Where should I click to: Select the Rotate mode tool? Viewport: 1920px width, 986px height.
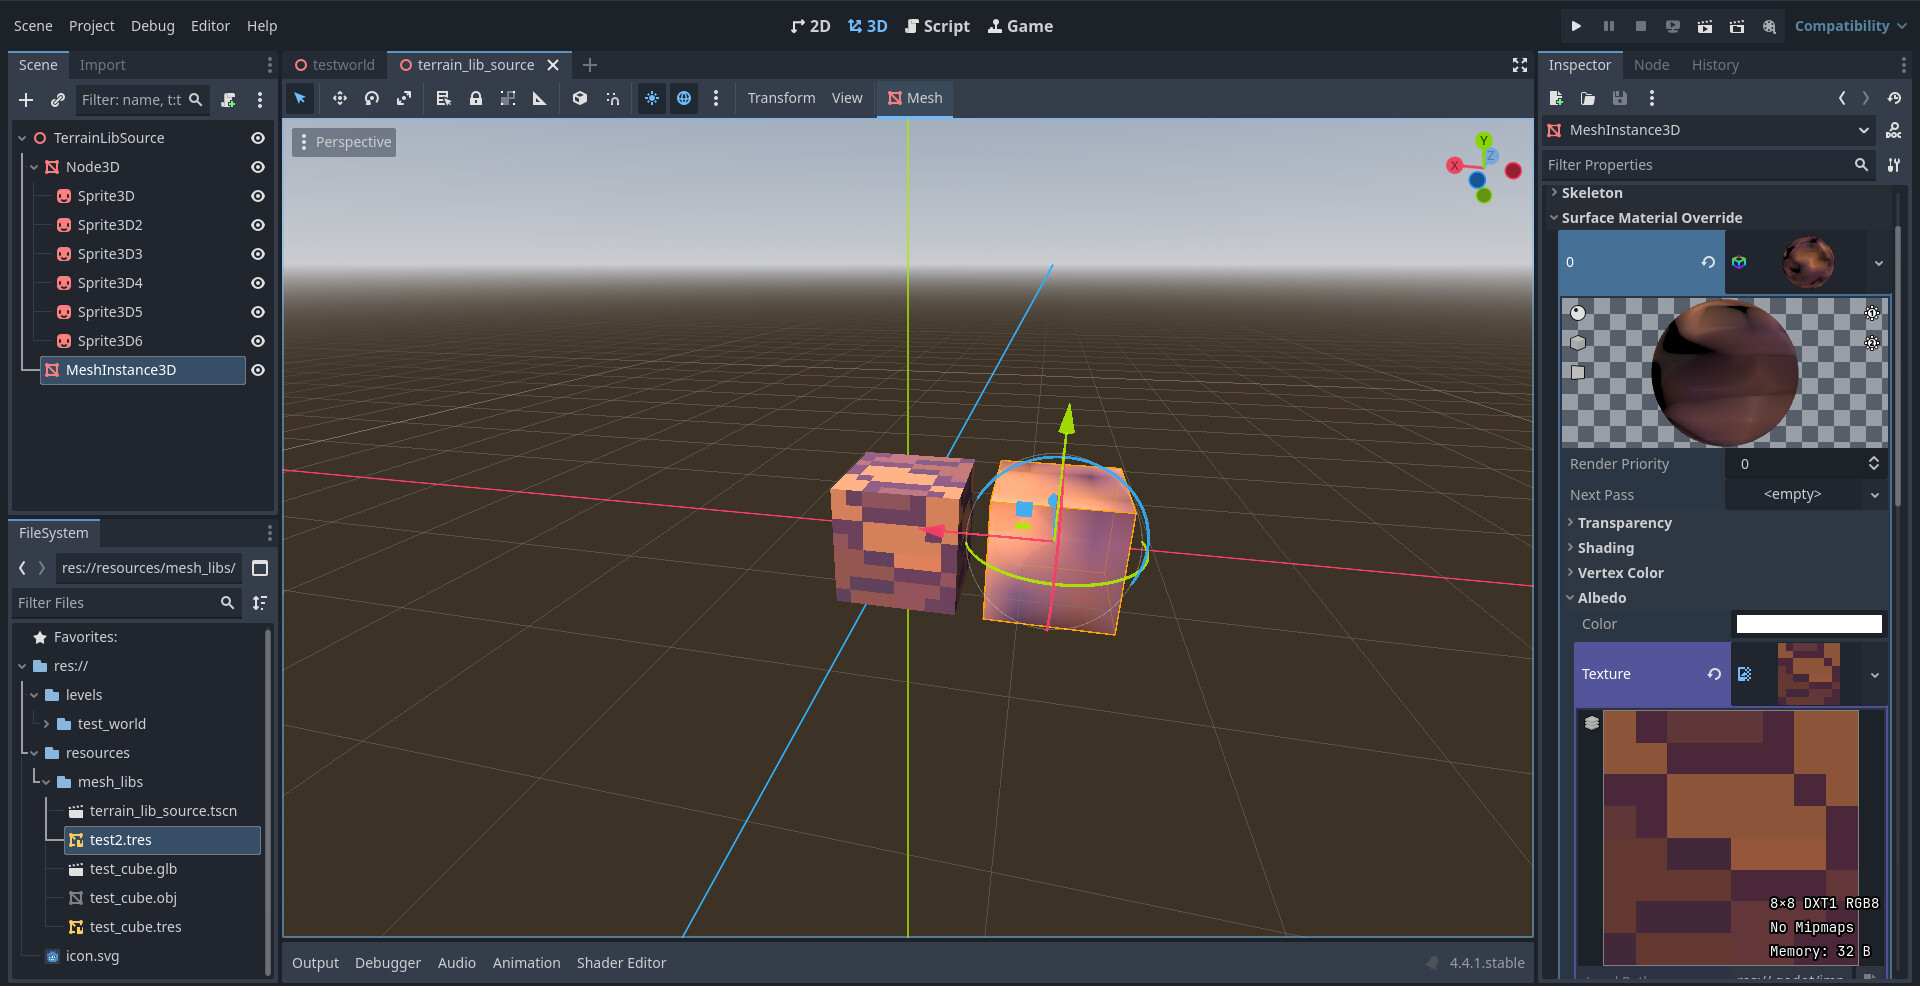pos(372,98)
